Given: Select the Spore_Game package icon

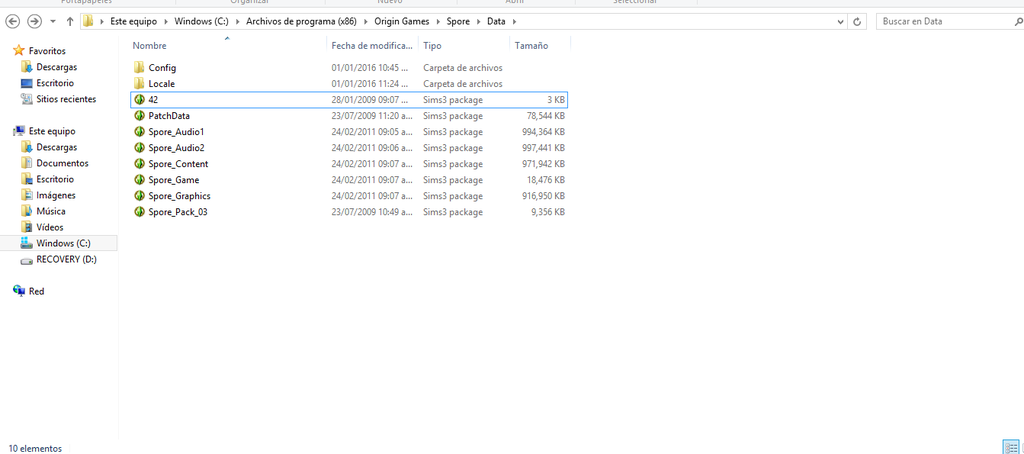Looking at the screenshot, I should (138, 180).
